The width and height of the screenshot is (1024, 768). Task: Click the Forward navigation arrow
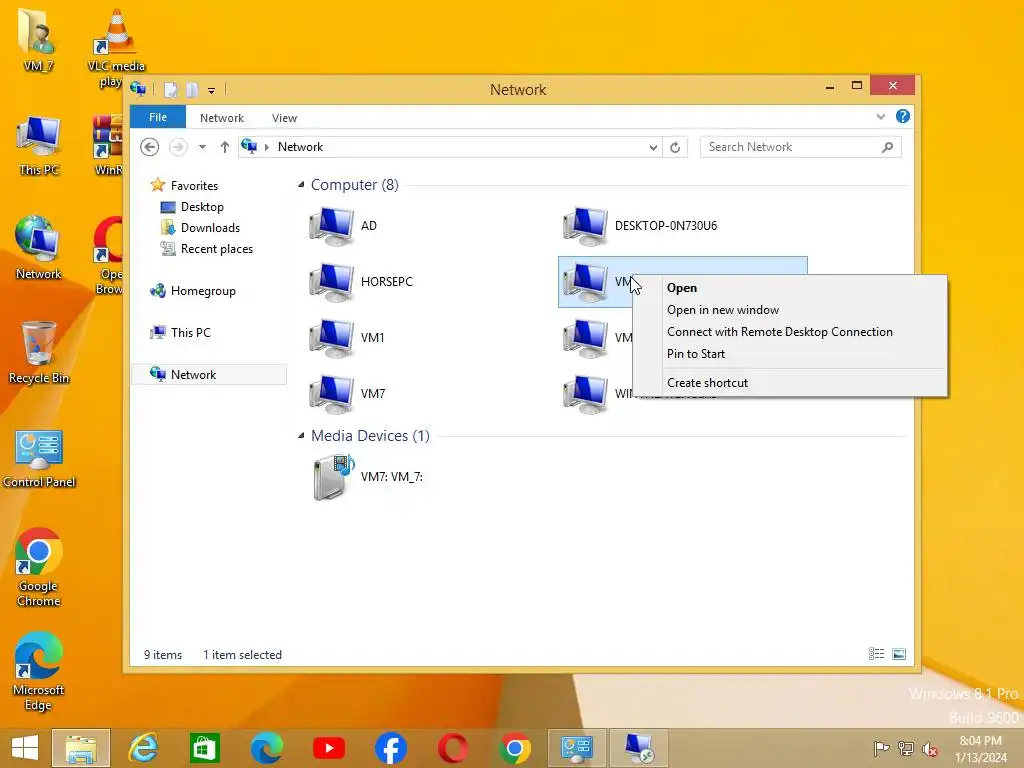178,147
